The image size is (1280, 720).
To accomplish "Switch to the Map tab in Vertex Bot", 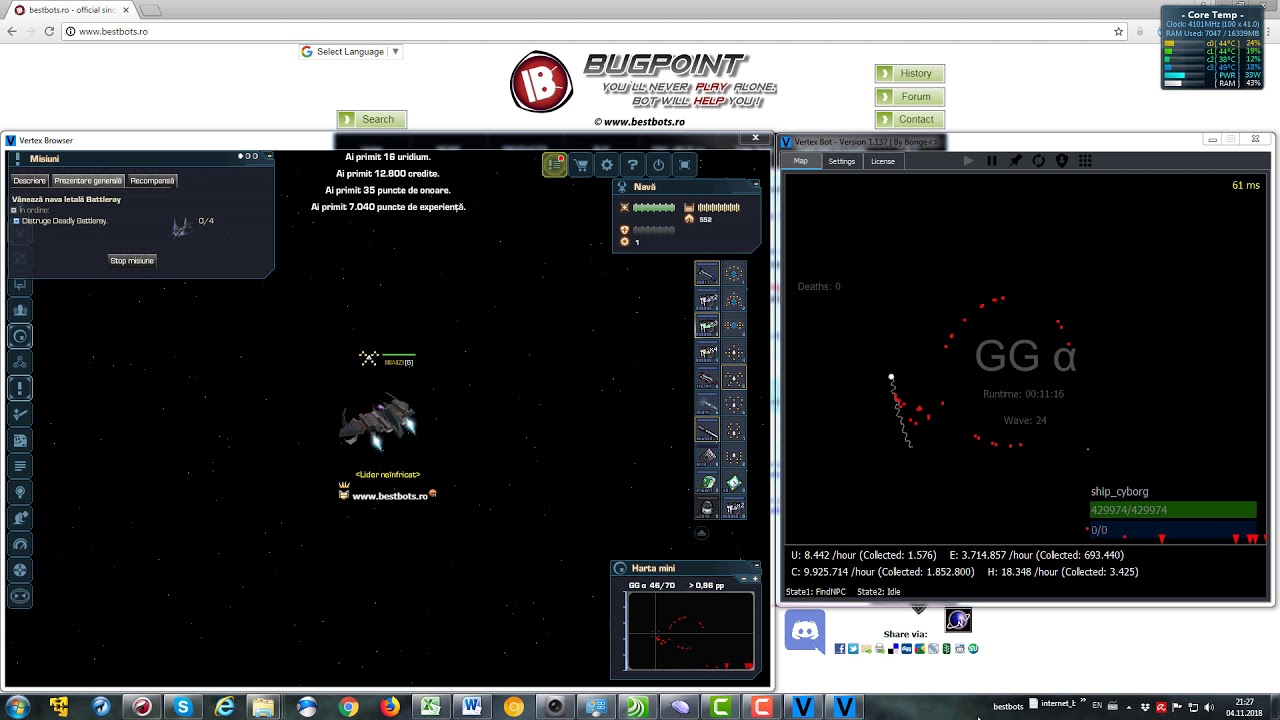I will 801,161.
